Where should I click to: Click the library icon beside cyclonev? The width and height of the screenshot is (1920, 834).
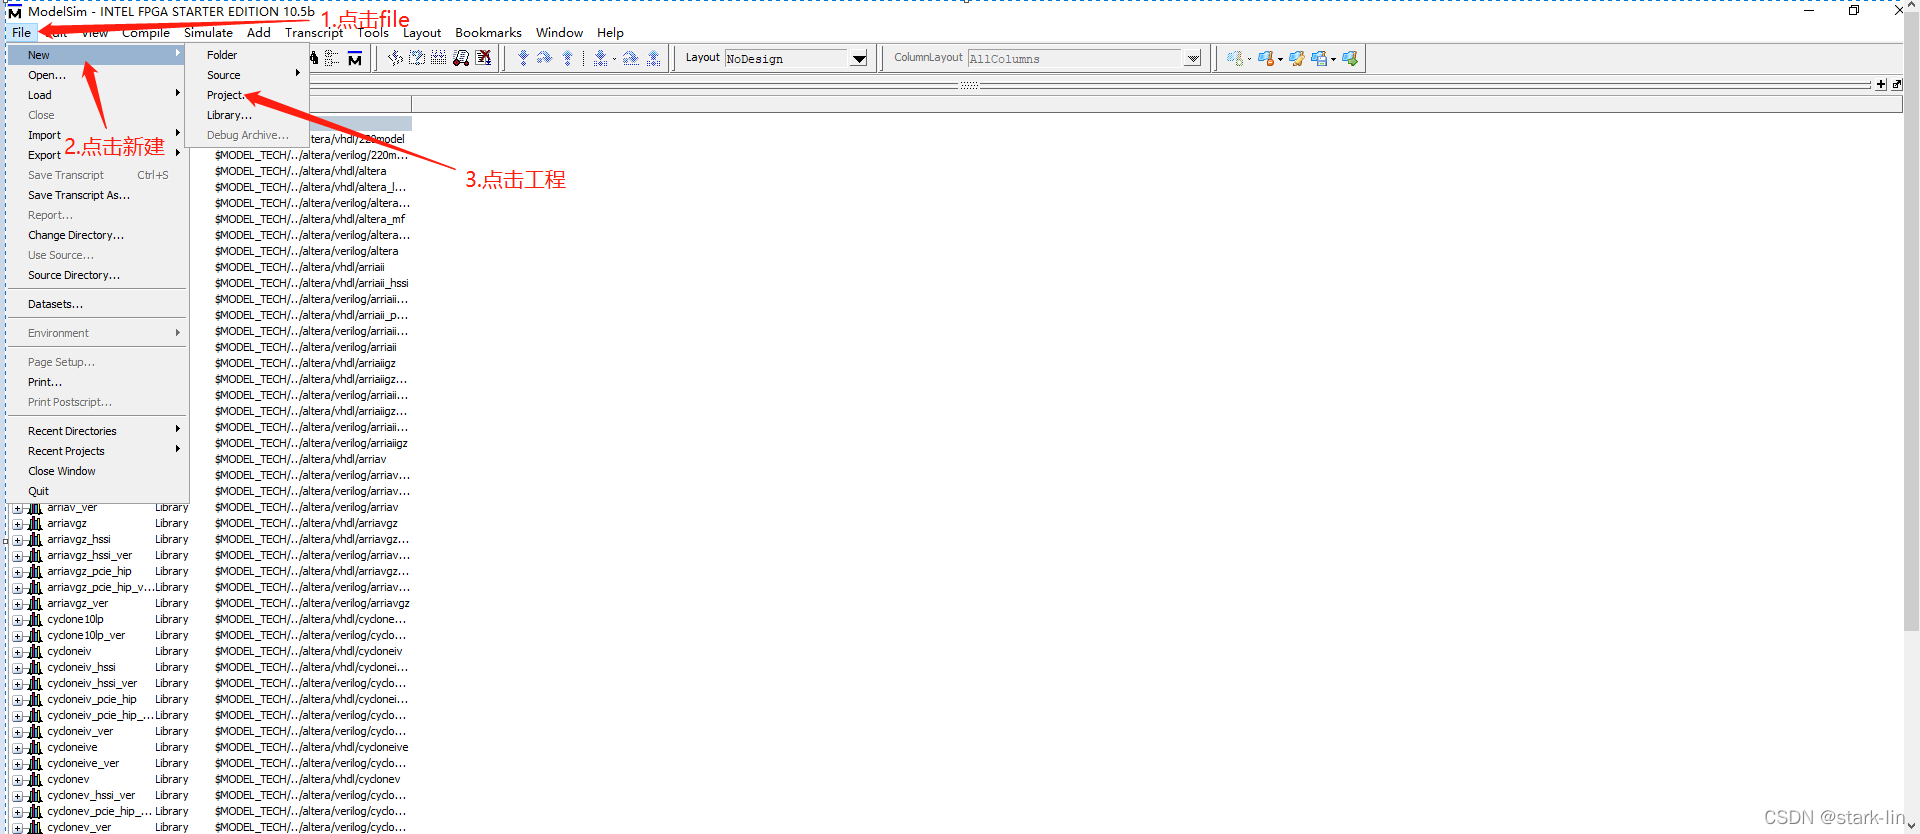tap(35, 779)
